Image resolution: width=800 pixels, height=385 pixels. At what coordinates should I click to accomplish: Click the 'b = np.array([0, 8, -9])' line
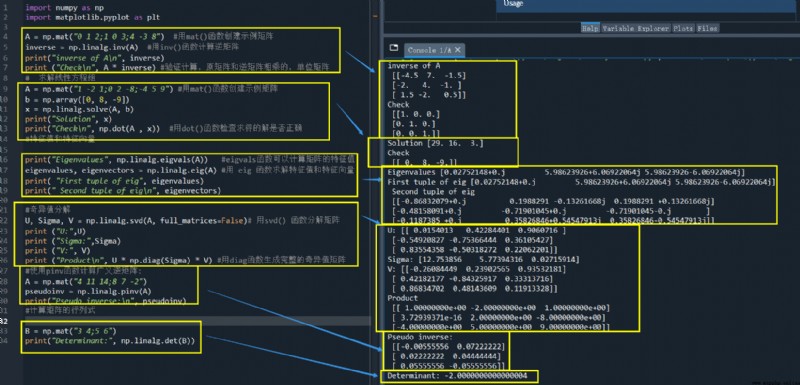[77, 99]
